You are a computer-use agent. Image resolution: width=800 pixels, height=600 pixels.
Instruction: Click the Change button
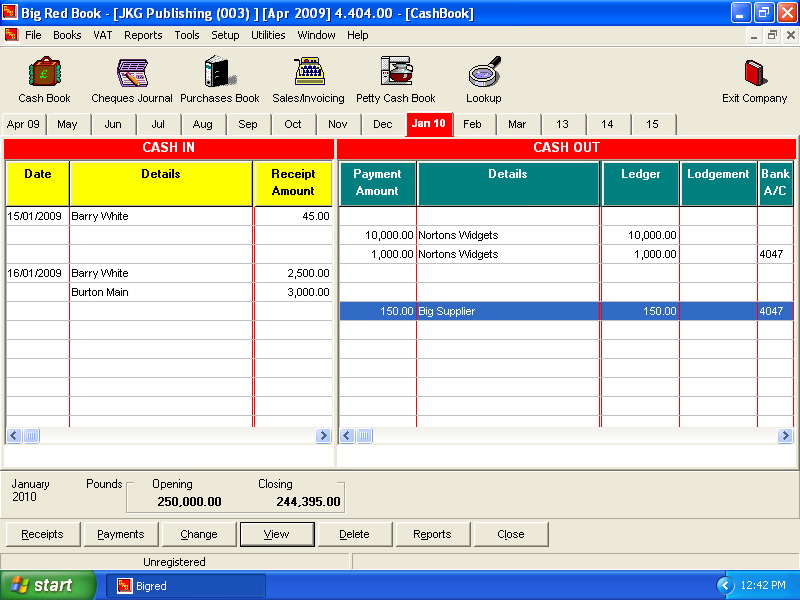click(199, 534)
